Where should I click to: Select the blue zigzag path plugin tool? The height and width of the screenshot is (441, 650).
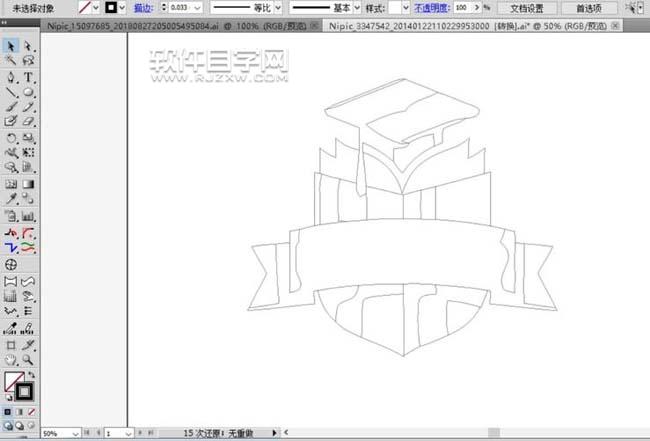tap(11, 248)
